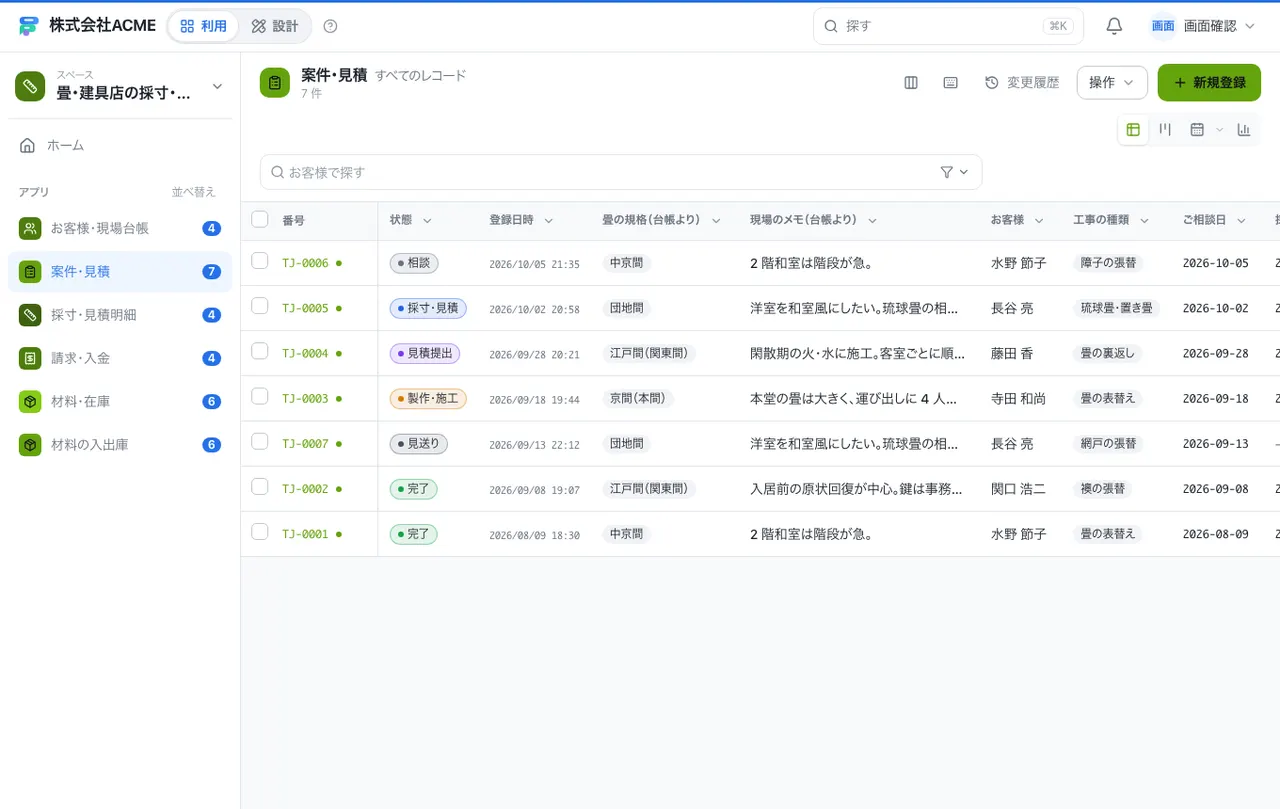The image size is (1280, 809).
Task: Click the 新規登録 button
Action: pos(1209,83)
